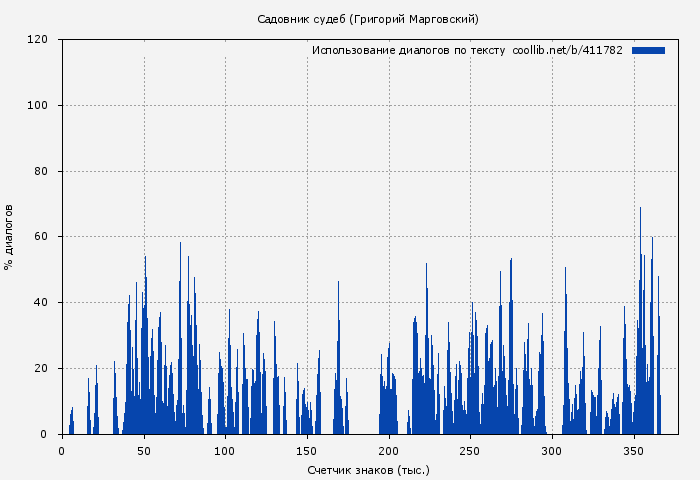
Task: Click the vertical axis label '% диалогов'
Action: tap(10, 236)
